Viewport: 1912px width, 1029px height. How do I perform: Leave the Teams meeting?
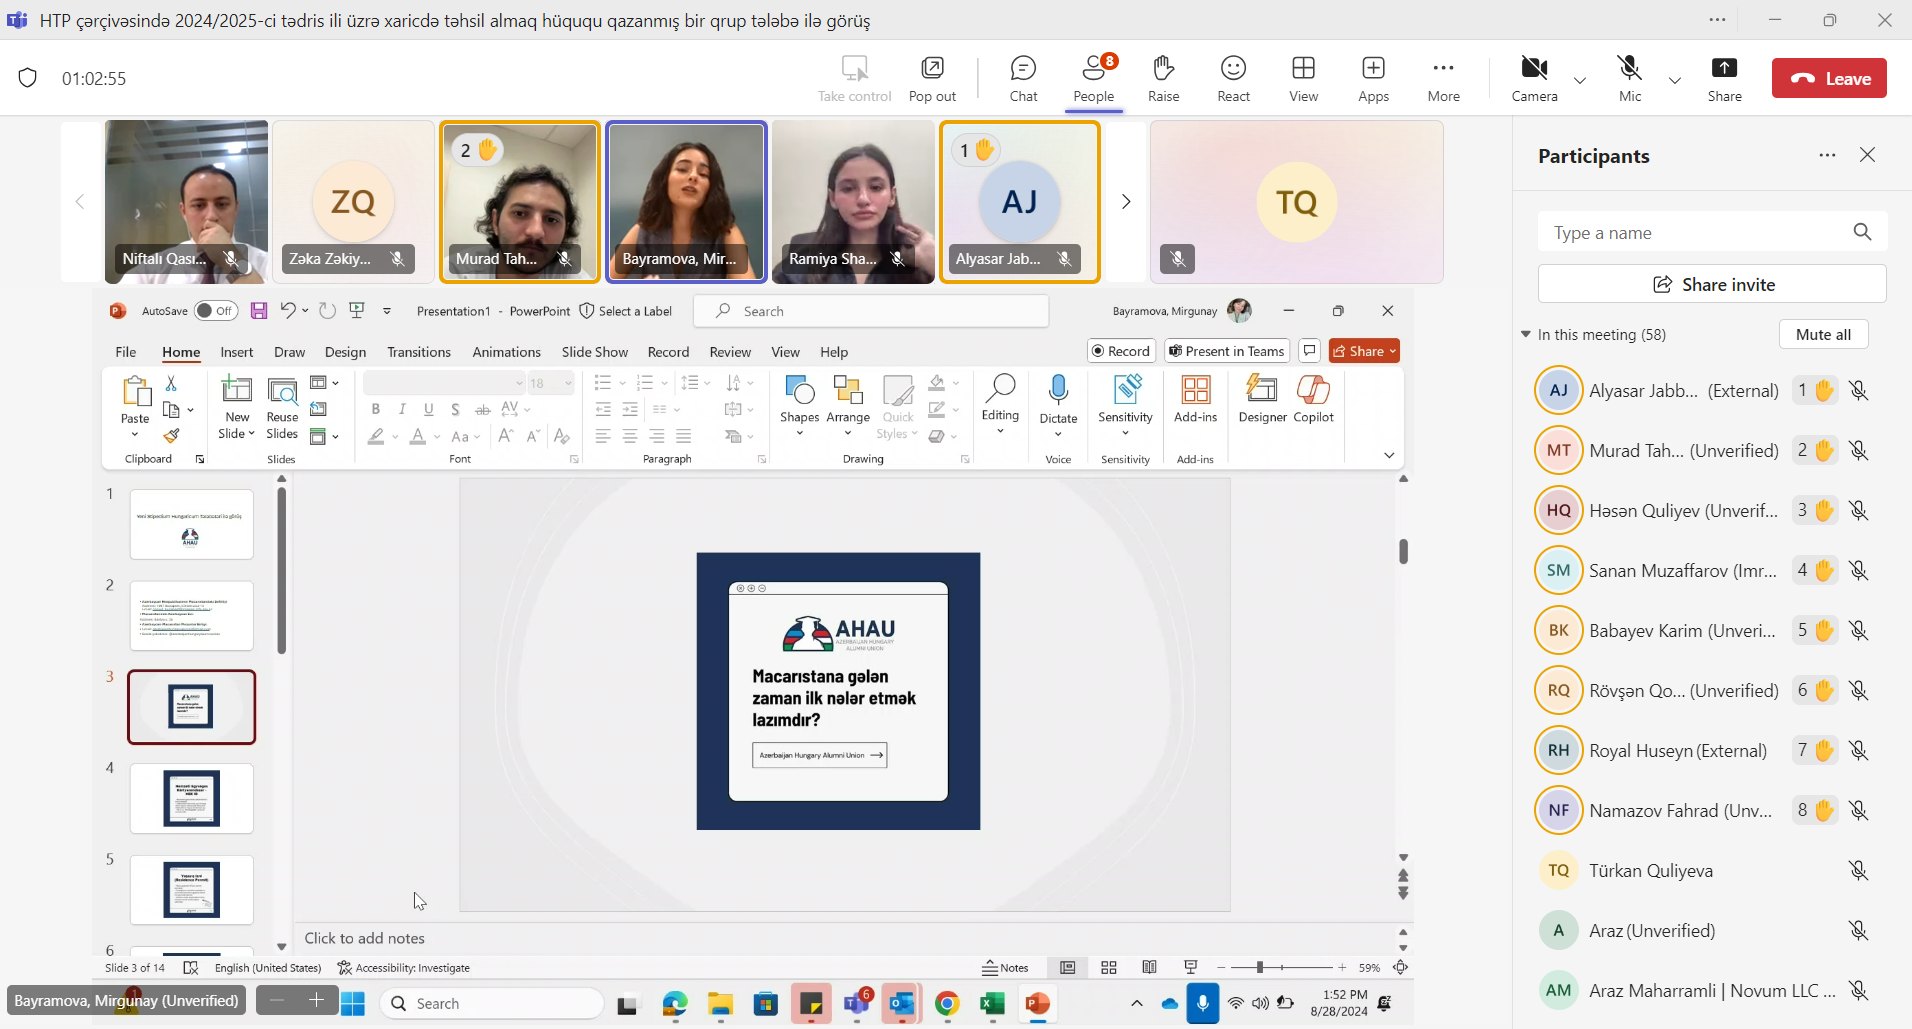1829,78
